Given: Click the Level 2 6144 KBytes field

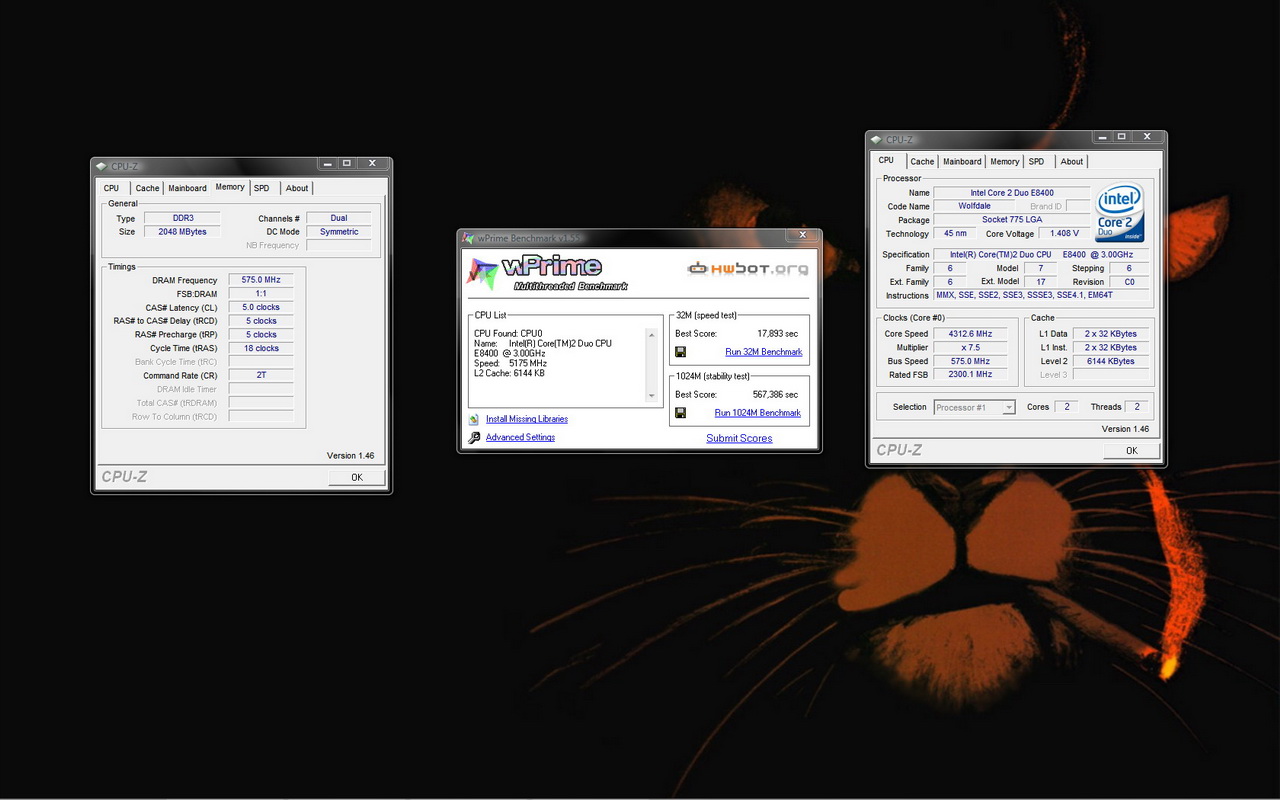Looking at the screenshot, I should coord(1110,361).
